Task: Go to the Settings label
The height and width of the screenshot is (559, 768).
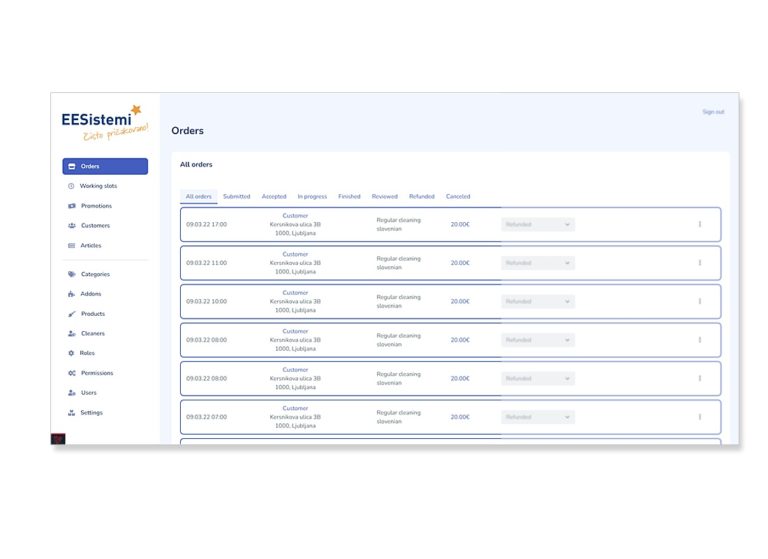Action: pos(92,413)
